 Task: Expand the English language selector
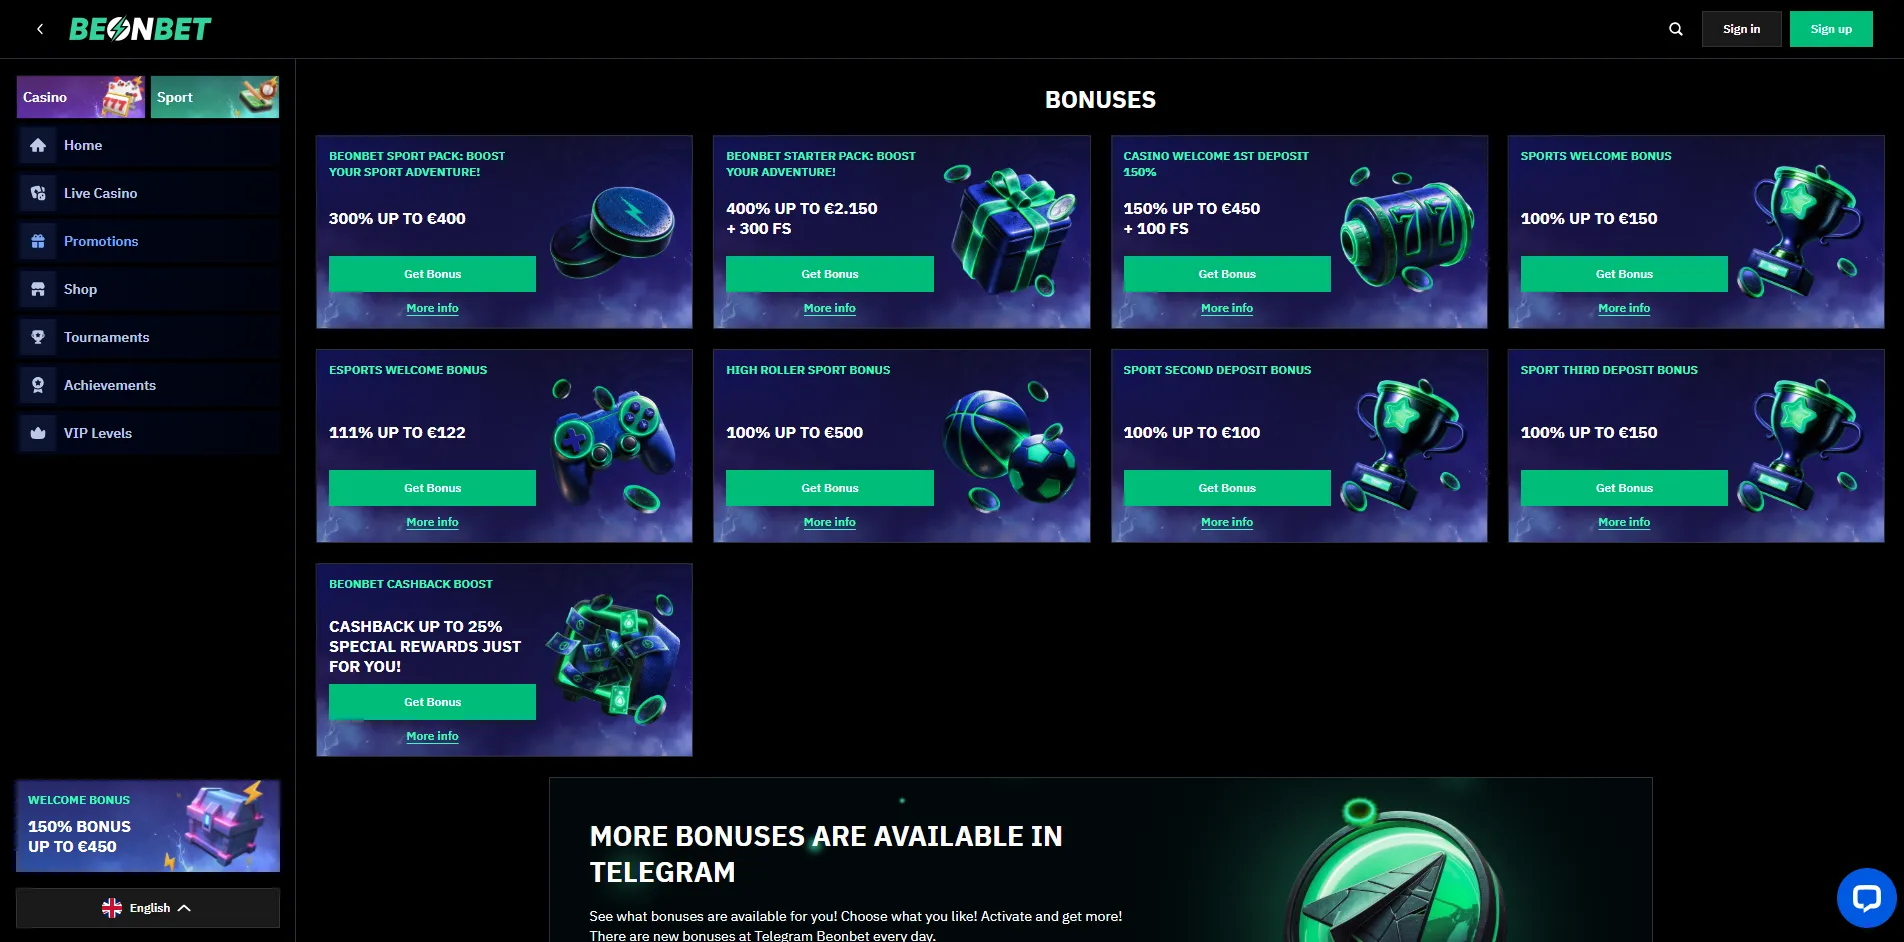click(148, 908)
